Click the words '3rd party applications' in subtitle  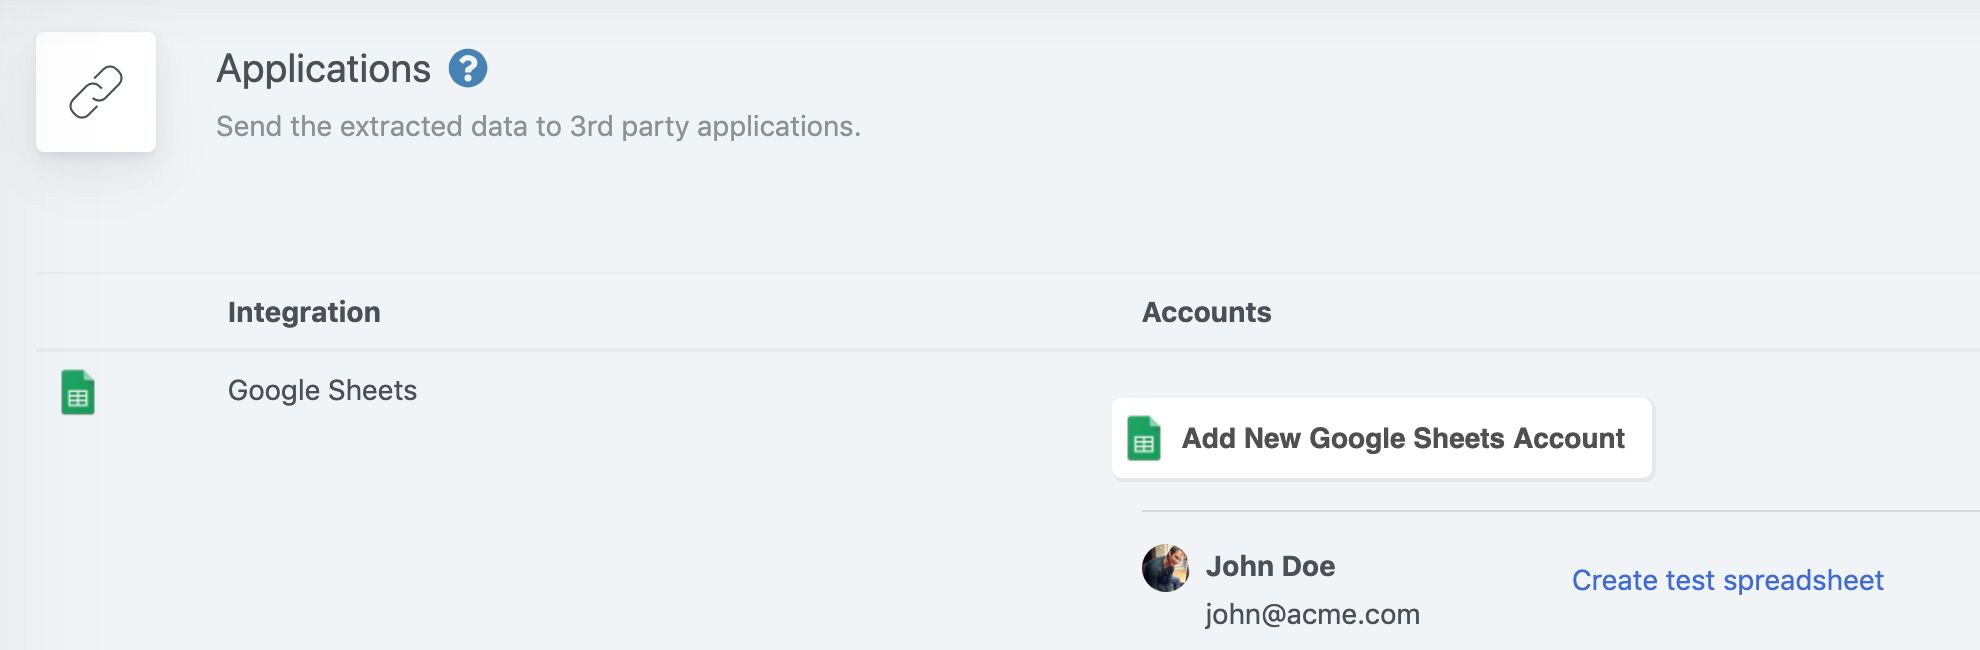[714, 126]
